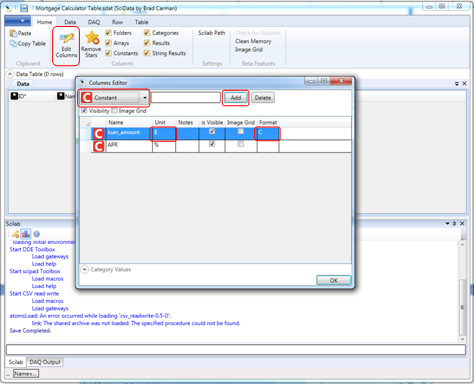The image size is (474, 384).
Task: Toggle the Categories checkbox
Action: tap(147, 33)
